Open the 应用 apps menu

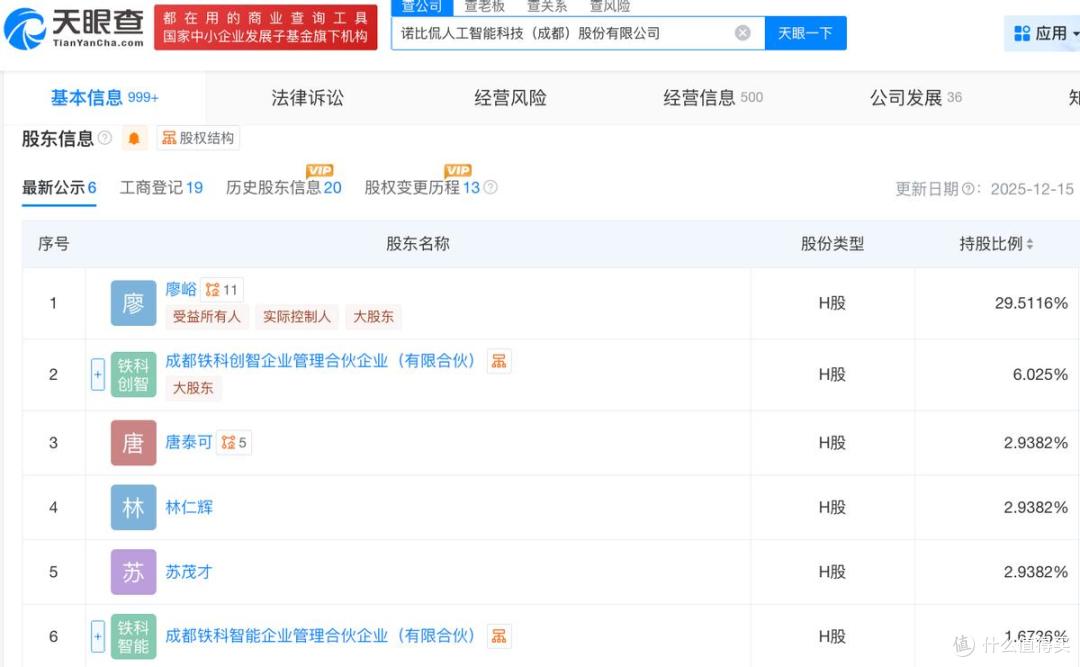pos(1045,33)
